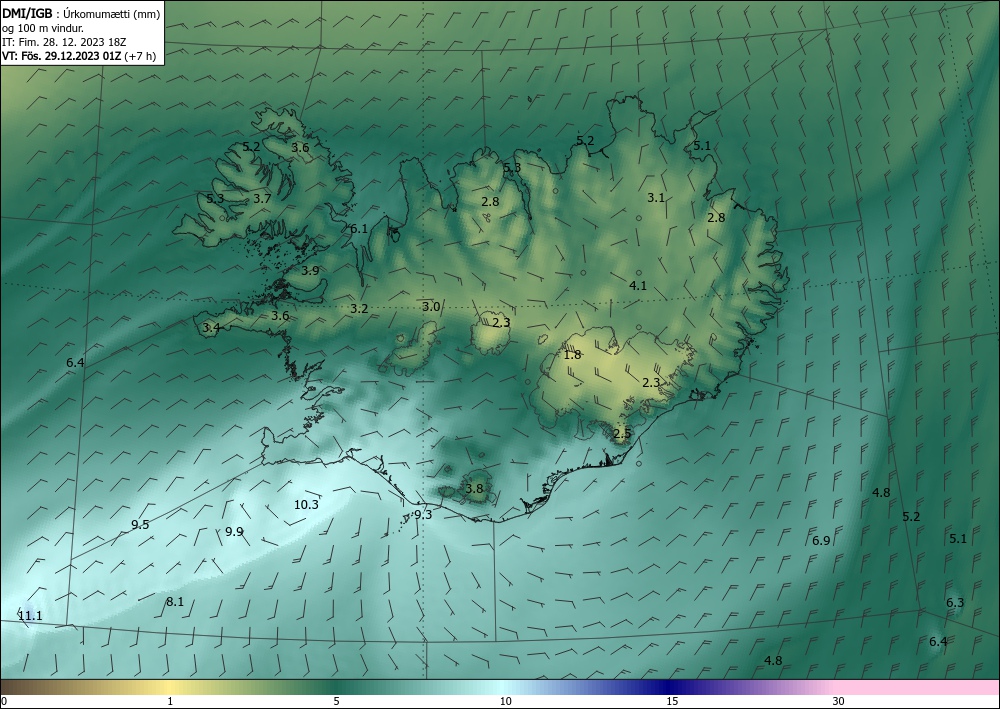1000x709 pixels.
Task: Click the 10.3 value label
Action: [306, 504]
